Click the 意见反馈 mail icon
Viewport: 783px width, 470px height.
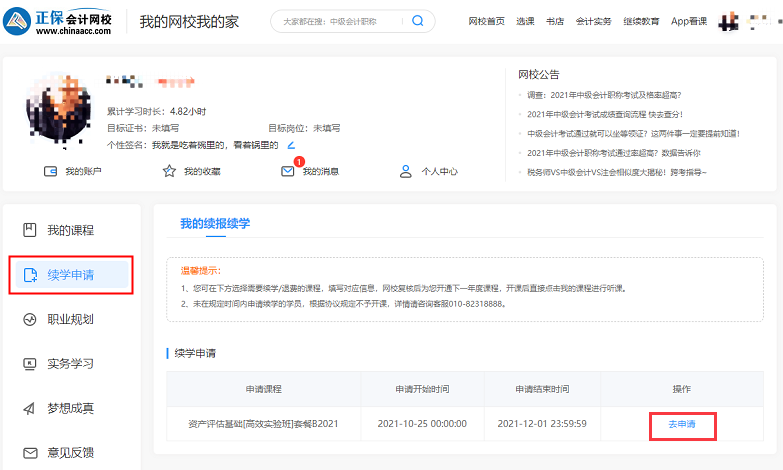[x=30, y=453]
